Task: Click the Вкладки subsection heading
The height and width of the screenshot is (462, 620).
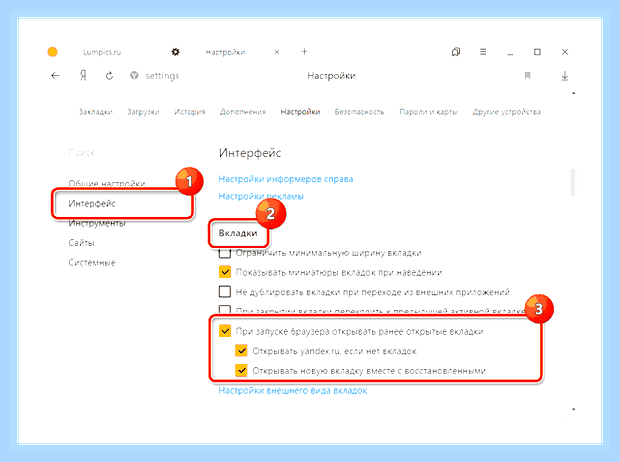Action: [238, 233]
